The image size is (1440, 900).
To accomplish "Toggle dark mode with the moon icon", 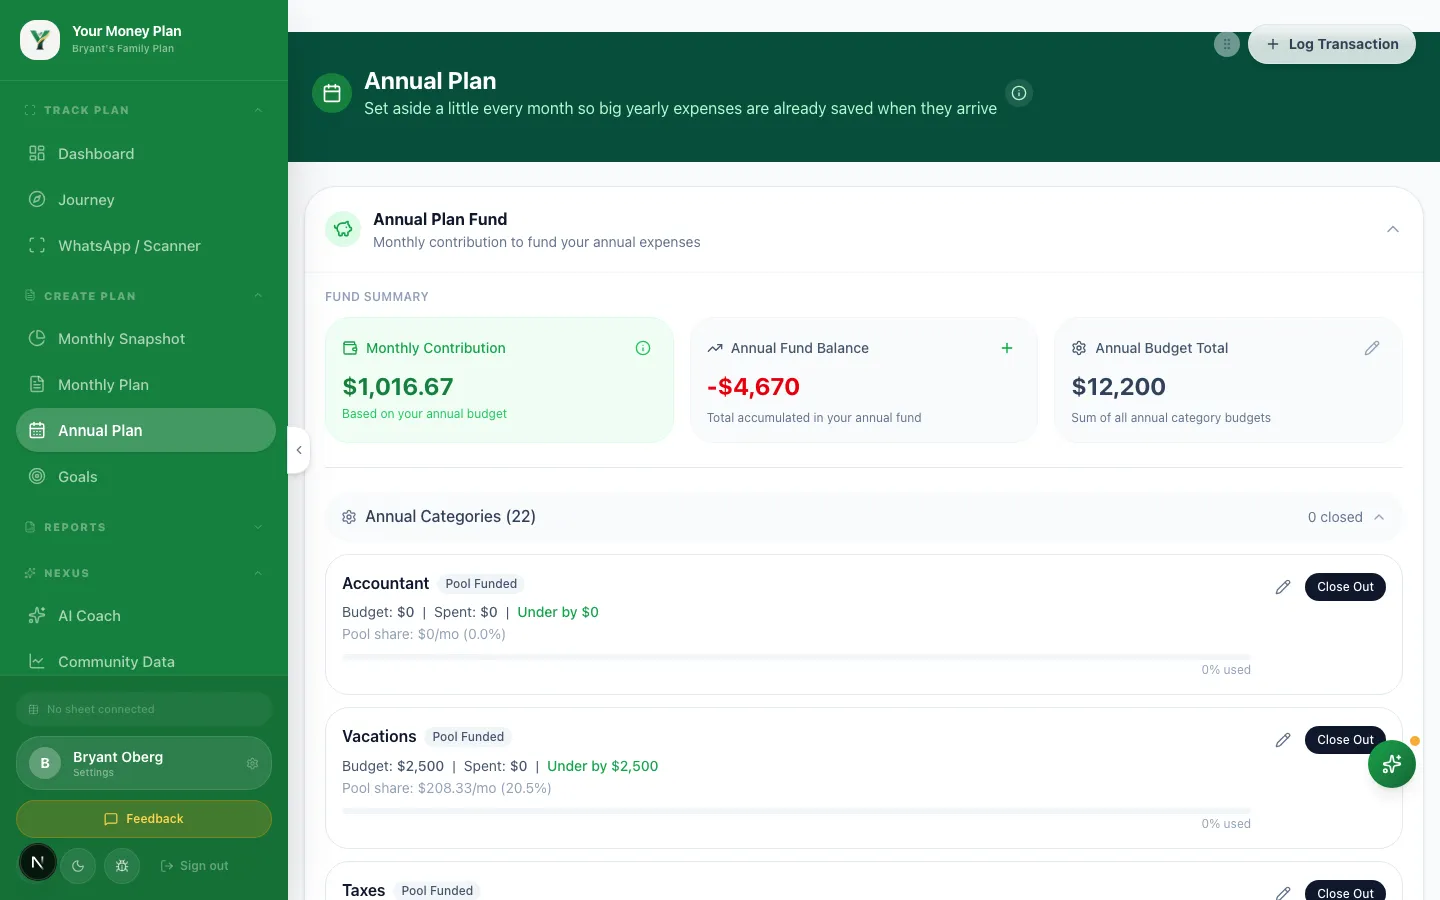I will (78, 866).
